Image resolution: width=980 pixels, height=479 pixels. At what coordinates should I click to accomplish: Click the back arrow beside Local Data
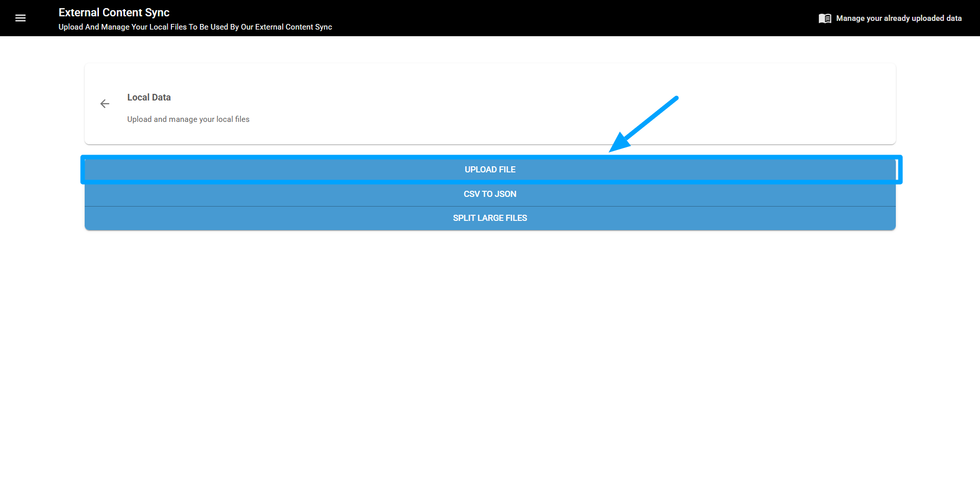point(105,104)
